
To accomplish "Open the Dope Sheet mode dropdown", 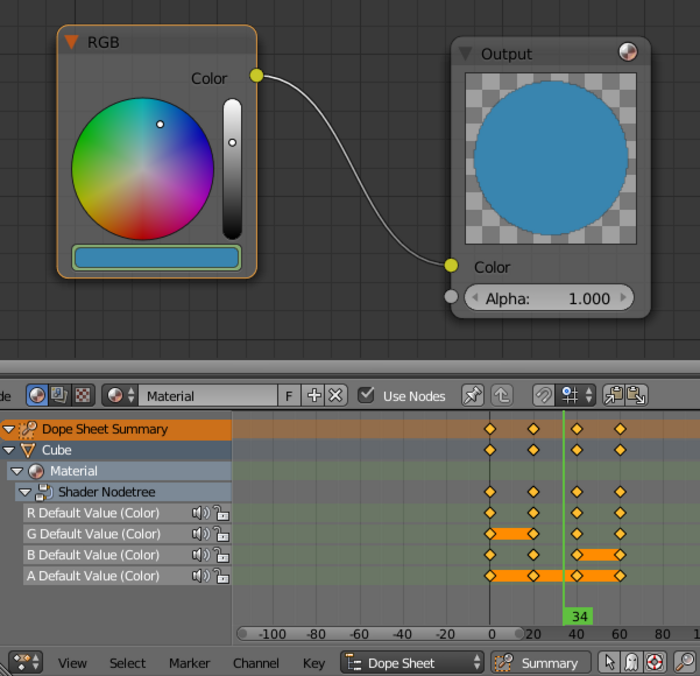I will (x=411, y=662).
